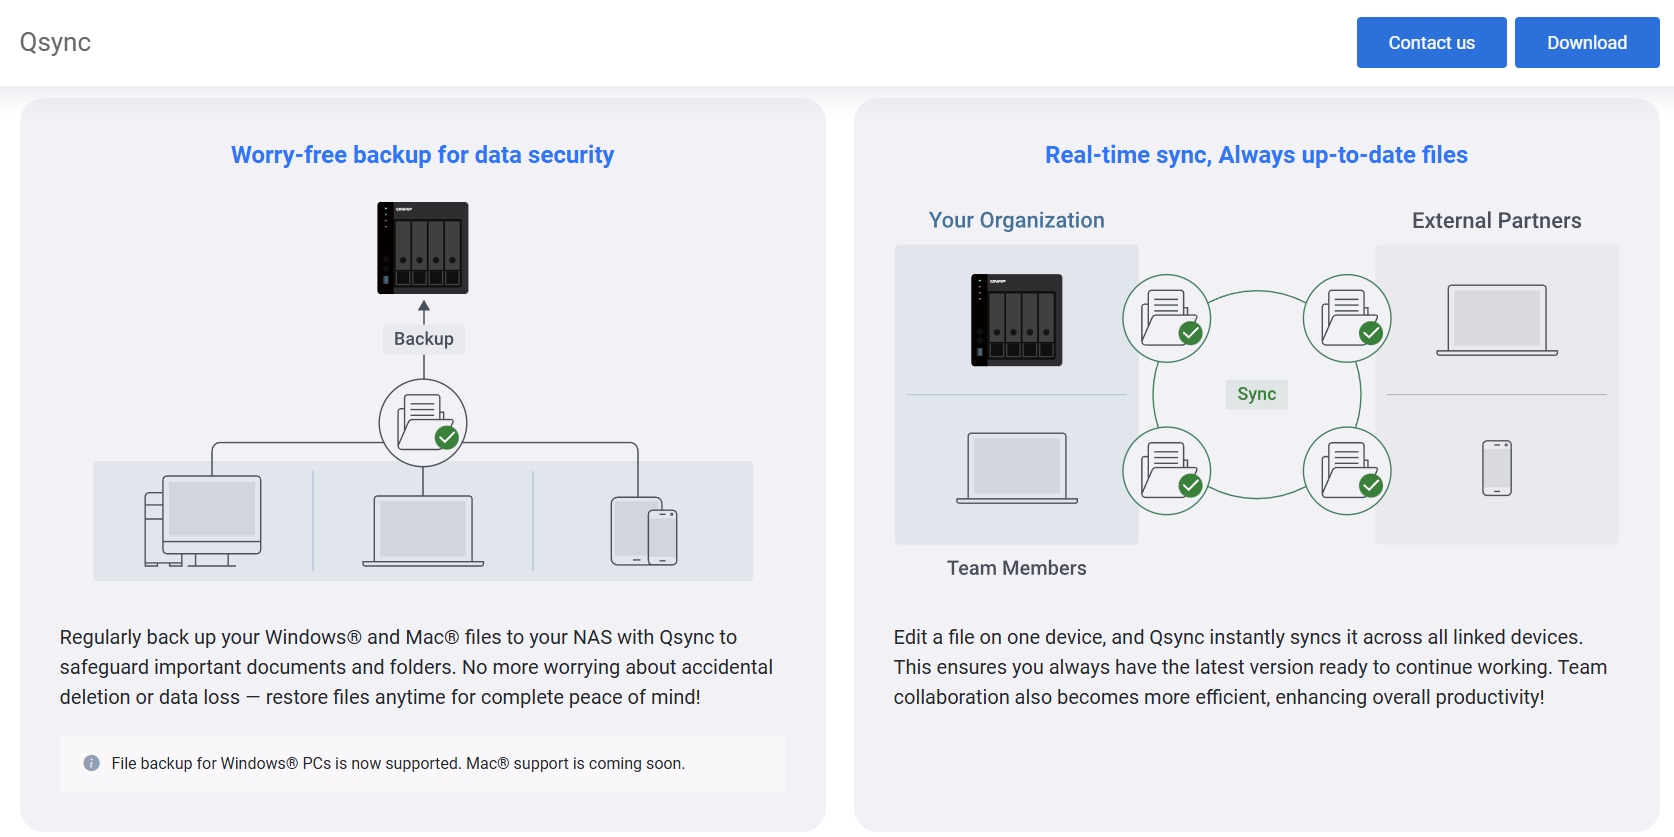
Task: Open the Download button
Action: [x=1587, y=42]
